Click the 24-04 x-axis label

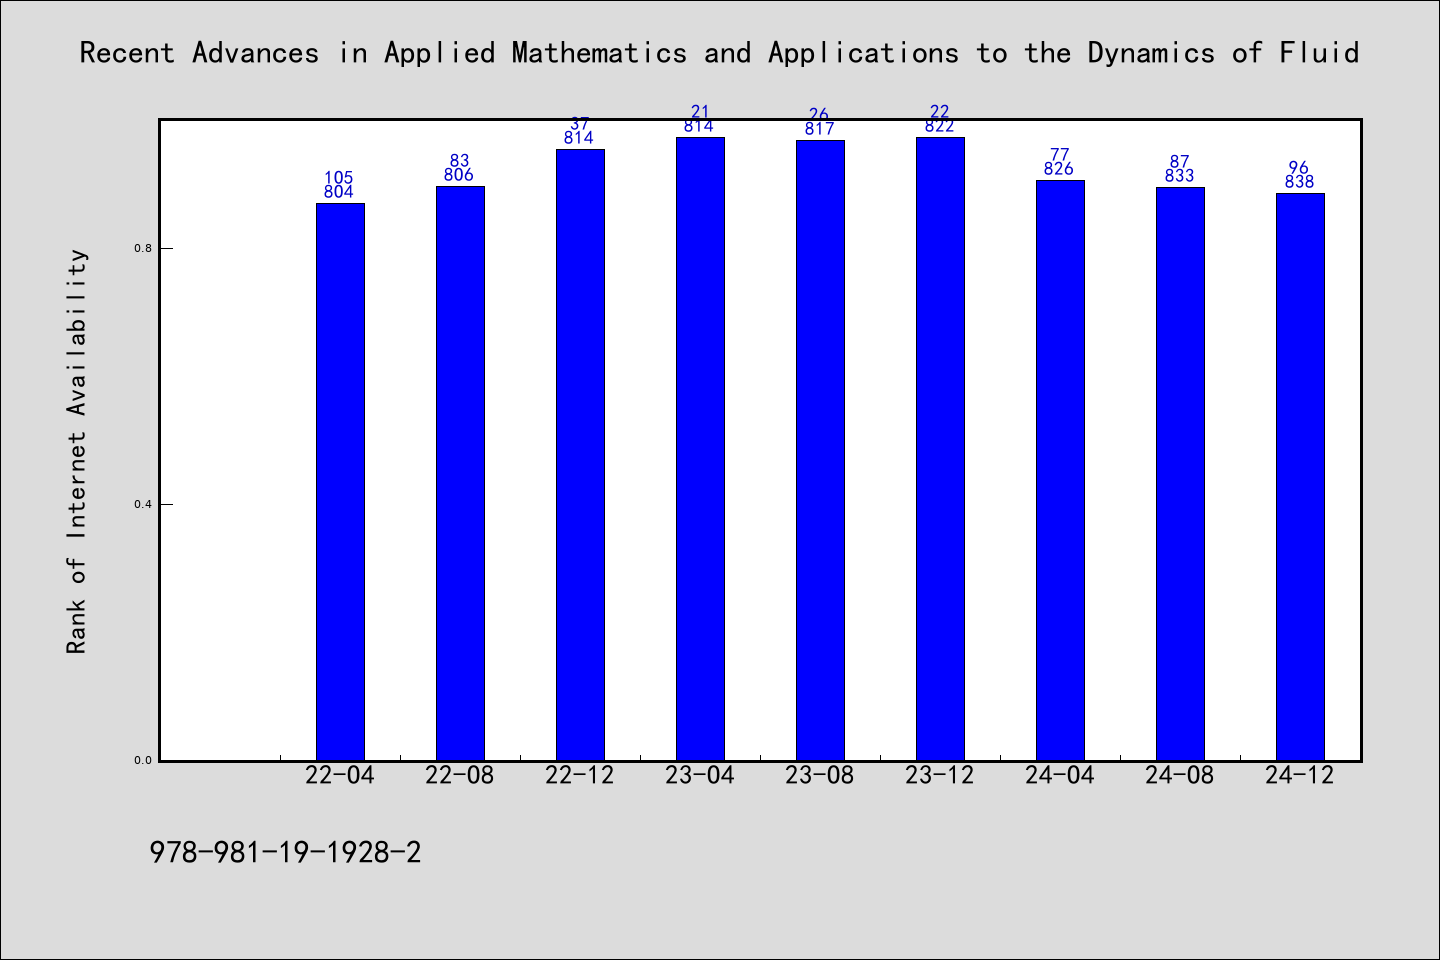coord(1060,775)
